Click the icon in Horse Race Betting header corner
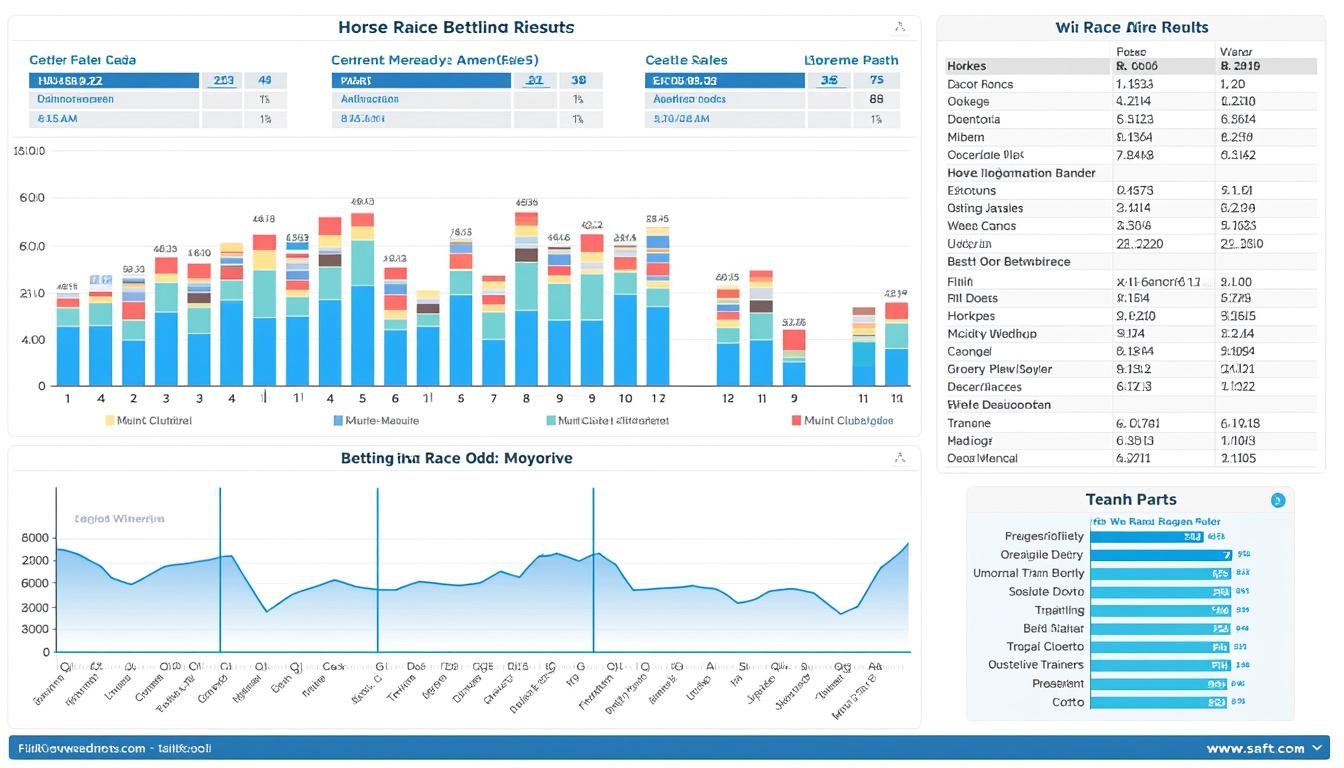The height and width of the screenshot is (768, 1344). [x=899, y=28]
